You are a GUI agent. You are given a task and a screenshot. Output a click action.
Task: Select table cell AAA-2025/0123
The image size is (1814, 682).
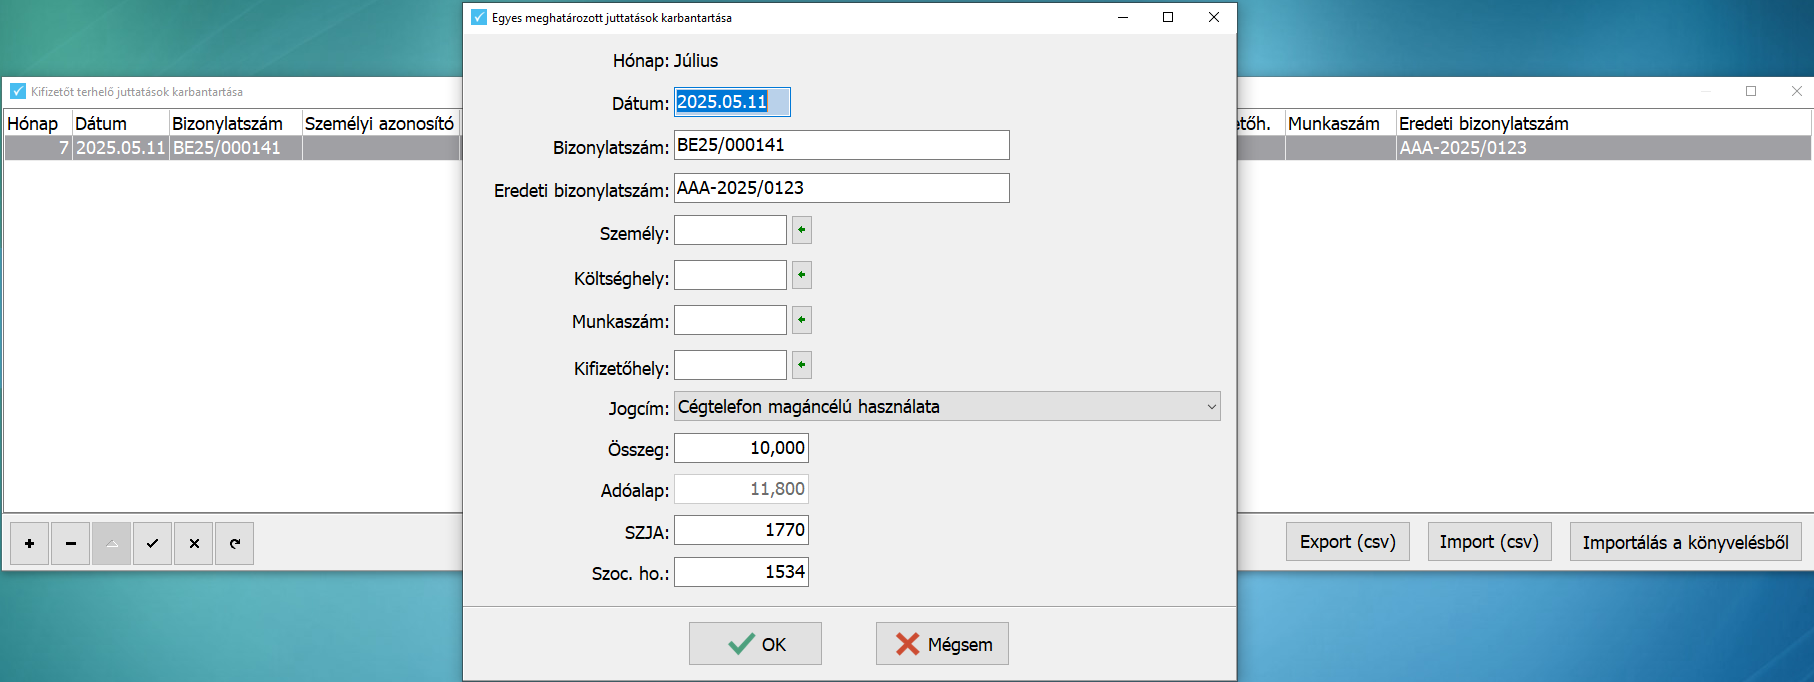coord(1603,148)
